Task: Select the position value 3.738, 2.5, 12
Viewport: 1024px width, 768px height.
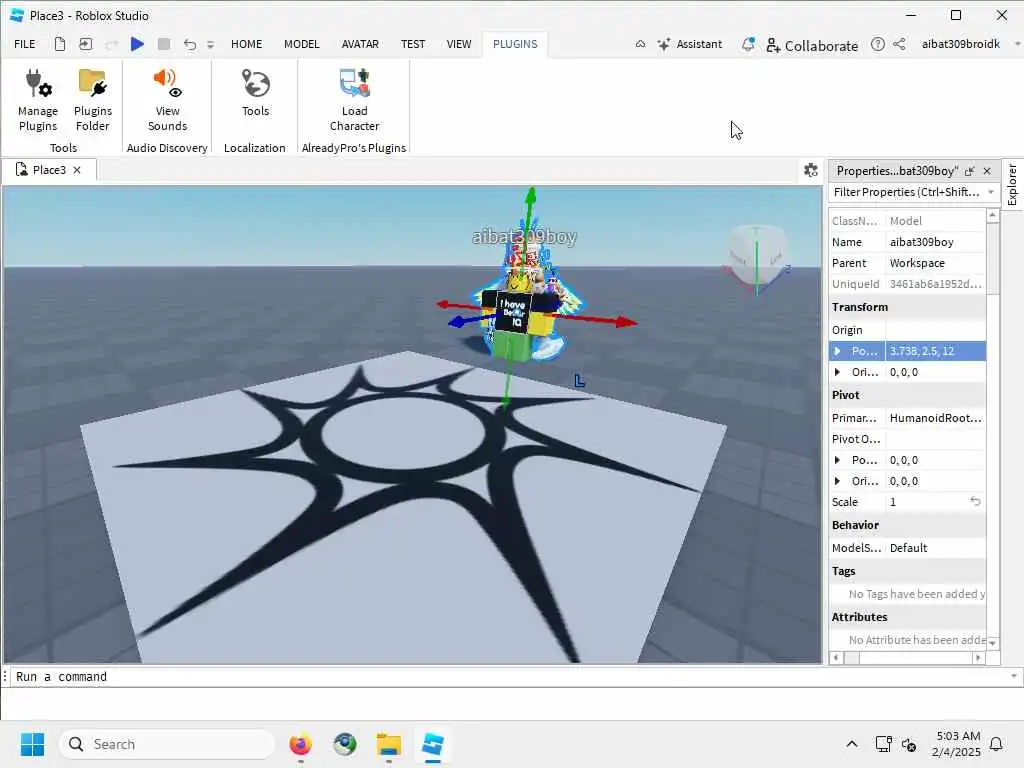Action: tap(935, 351)
